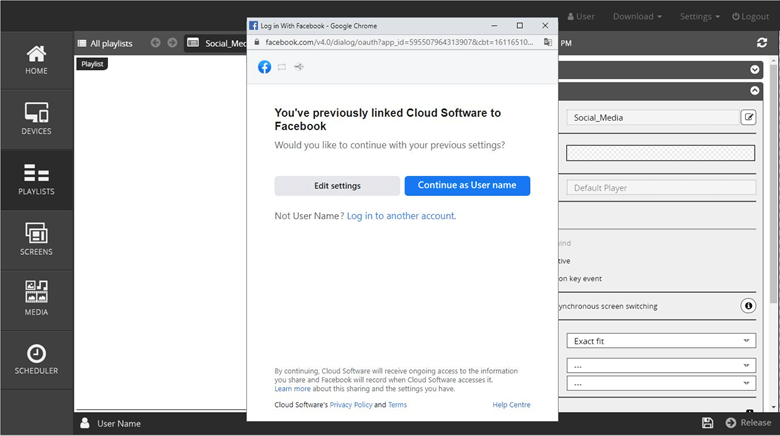Open the Screens section
Viewport: 780px width, 436px height.
tap(36, 240)
